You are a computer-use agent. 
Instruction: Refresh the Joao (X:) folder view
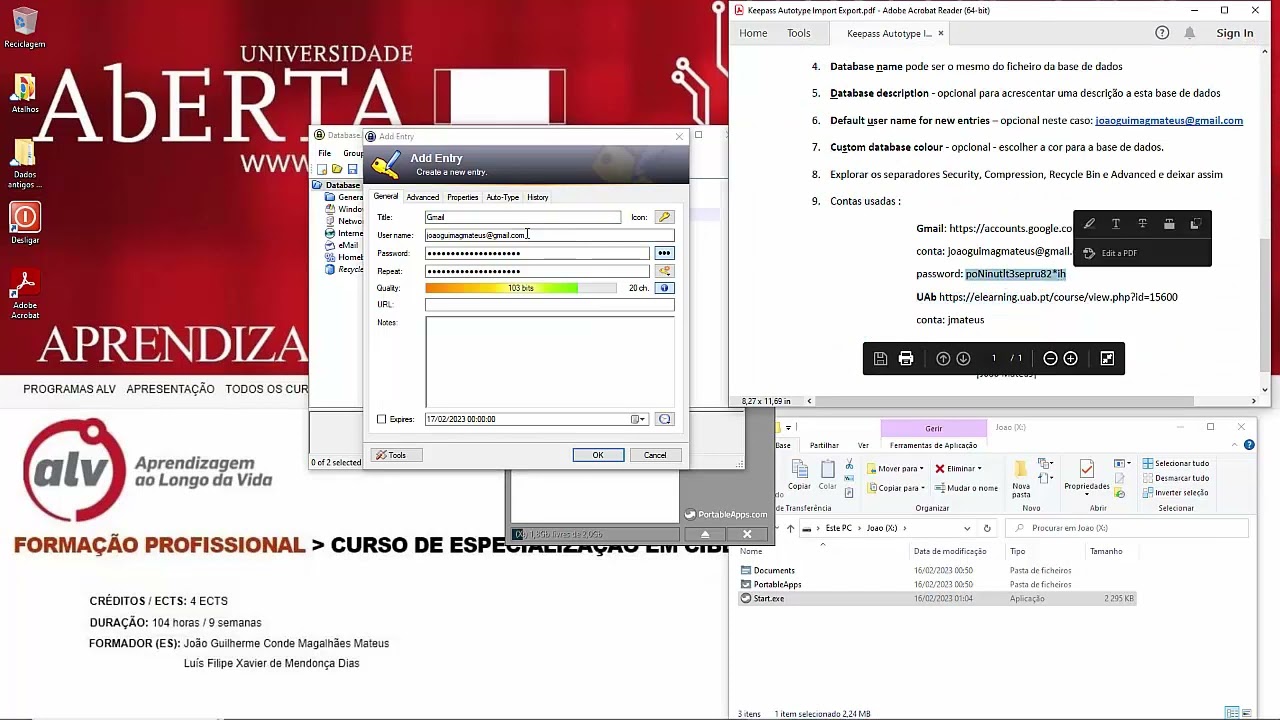(x=987, y=528)
